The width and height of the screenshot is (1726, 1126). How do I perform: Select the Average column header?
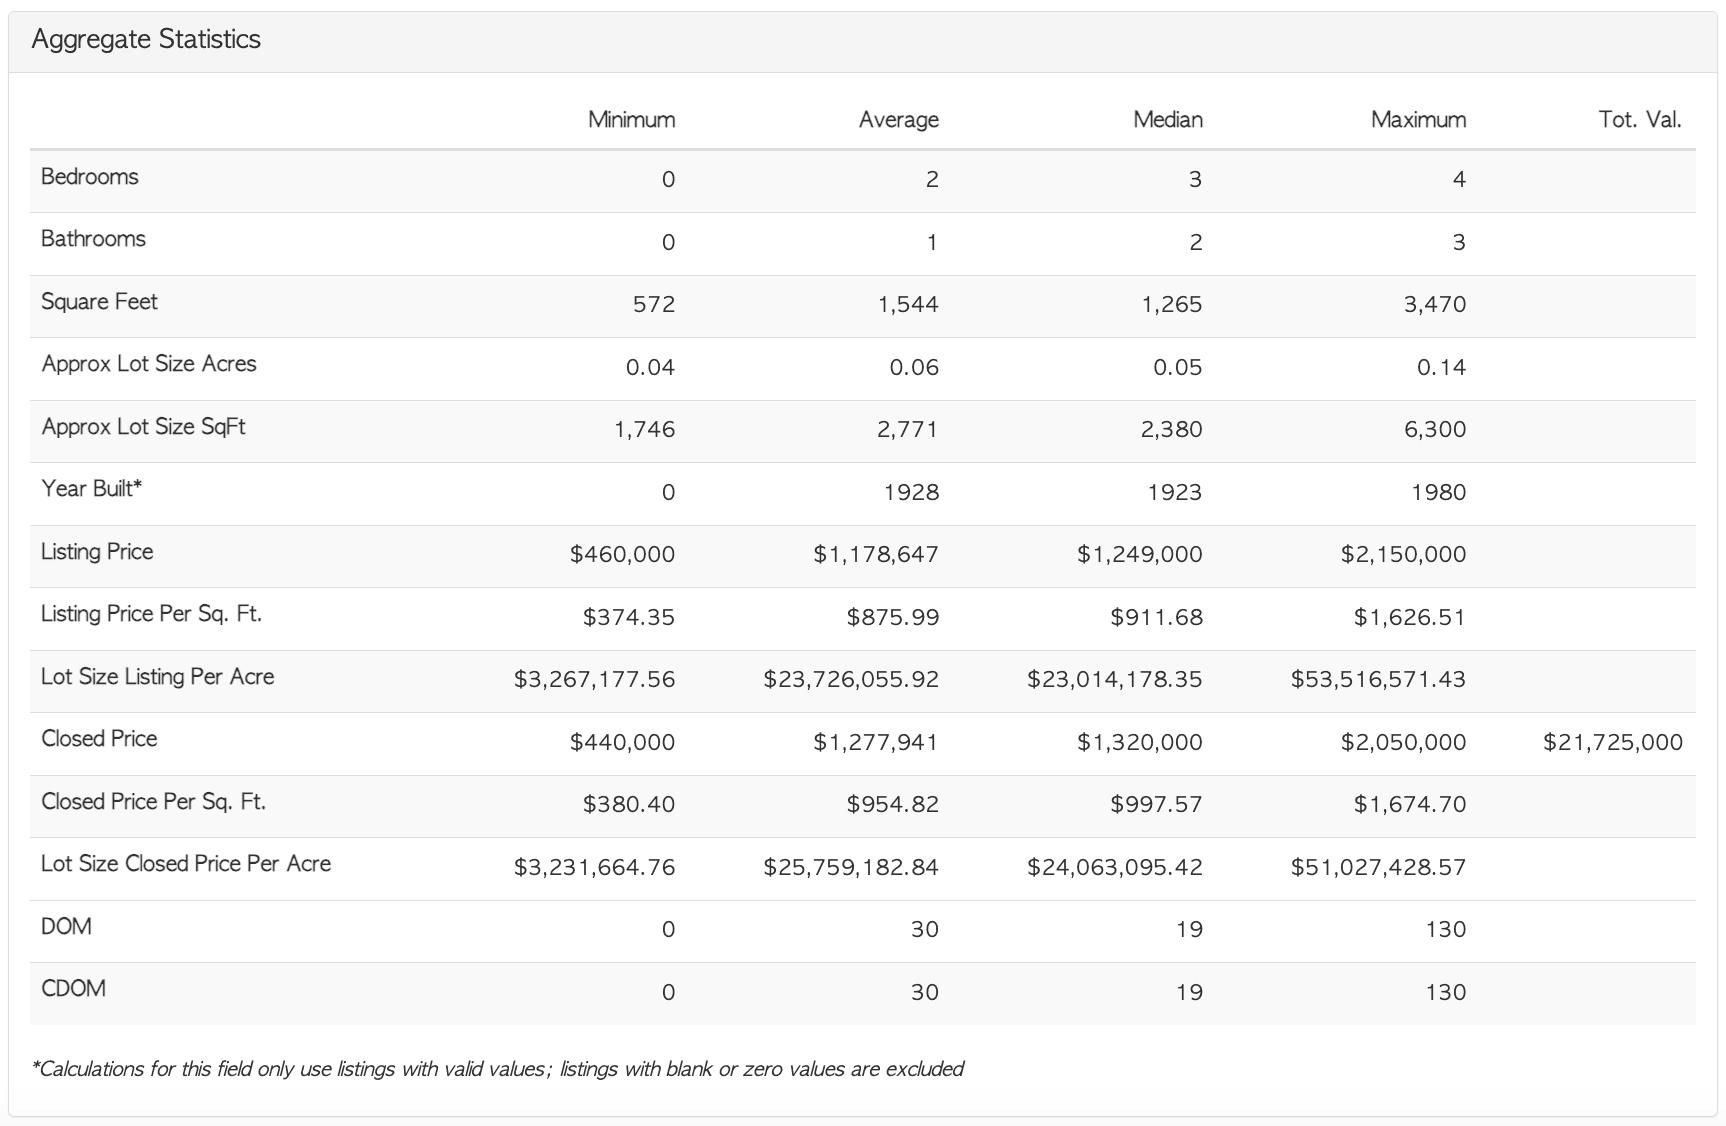point(898,120)
